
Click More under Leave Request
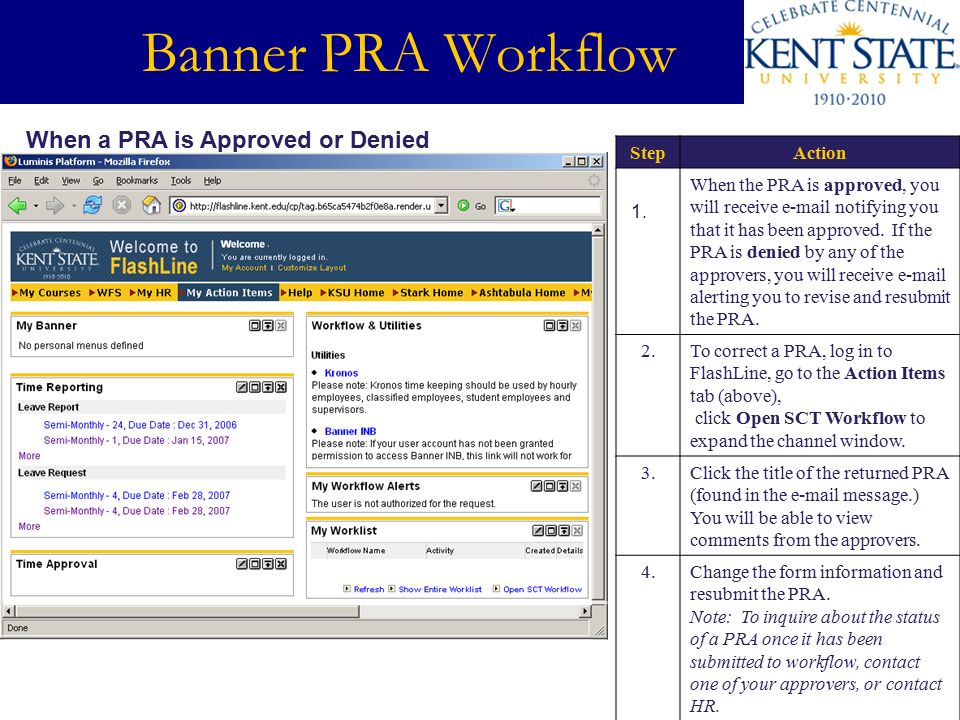[29, 526]
